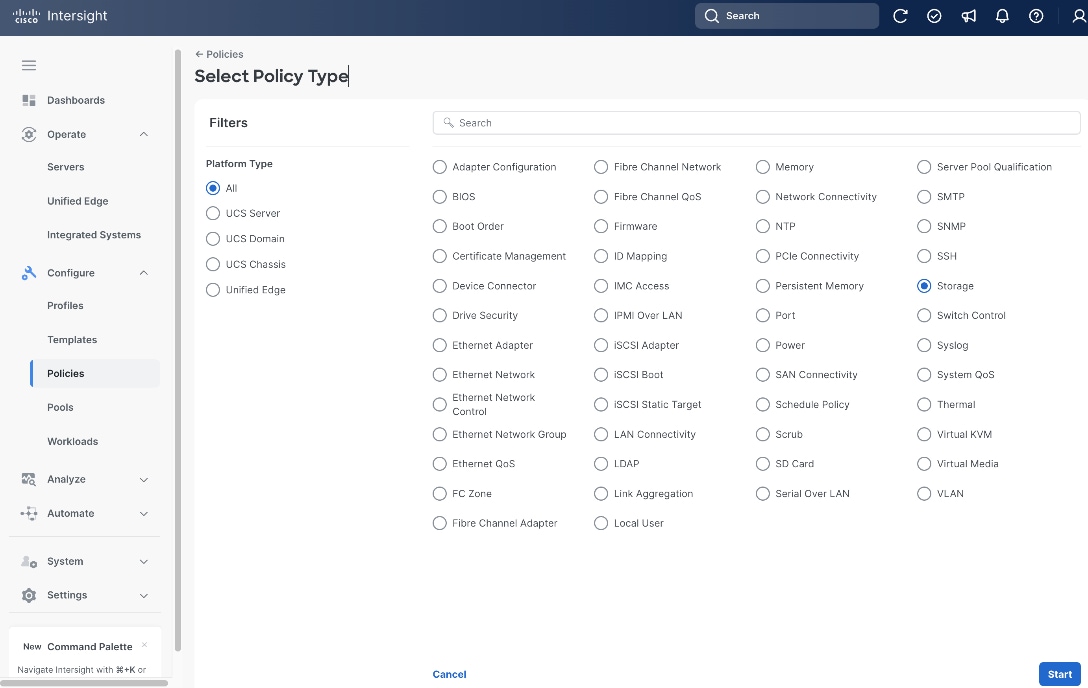Image resolution: width=1088 pixels, height=688 pixels.
Task: Open the help question mark icon
Action: point(1036,16)
